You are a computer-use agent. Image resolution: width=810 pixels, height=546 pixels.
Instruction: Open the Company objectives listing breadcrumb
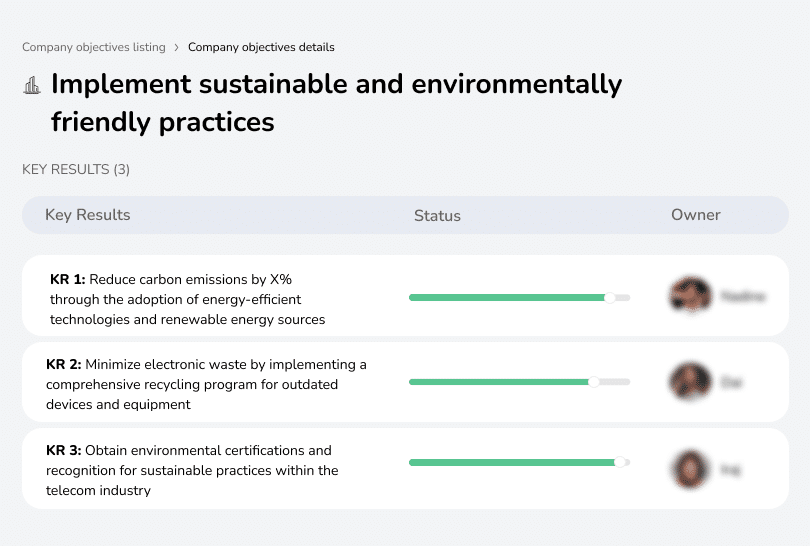(94, 47)
